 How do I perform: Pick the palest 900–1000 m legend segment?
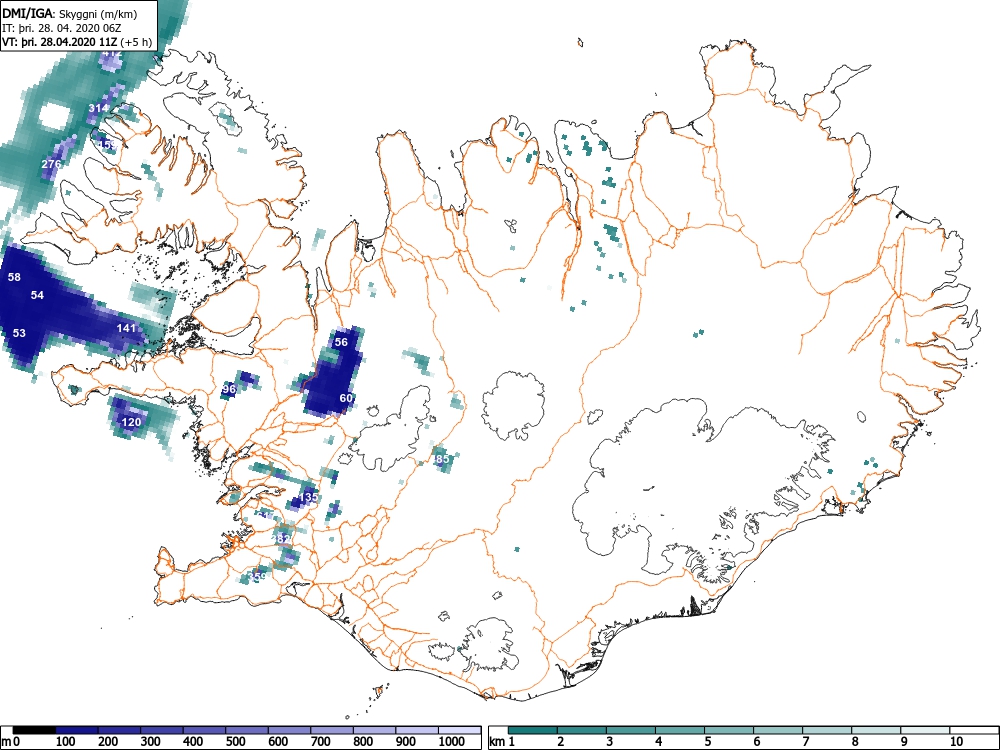[417, 730]
